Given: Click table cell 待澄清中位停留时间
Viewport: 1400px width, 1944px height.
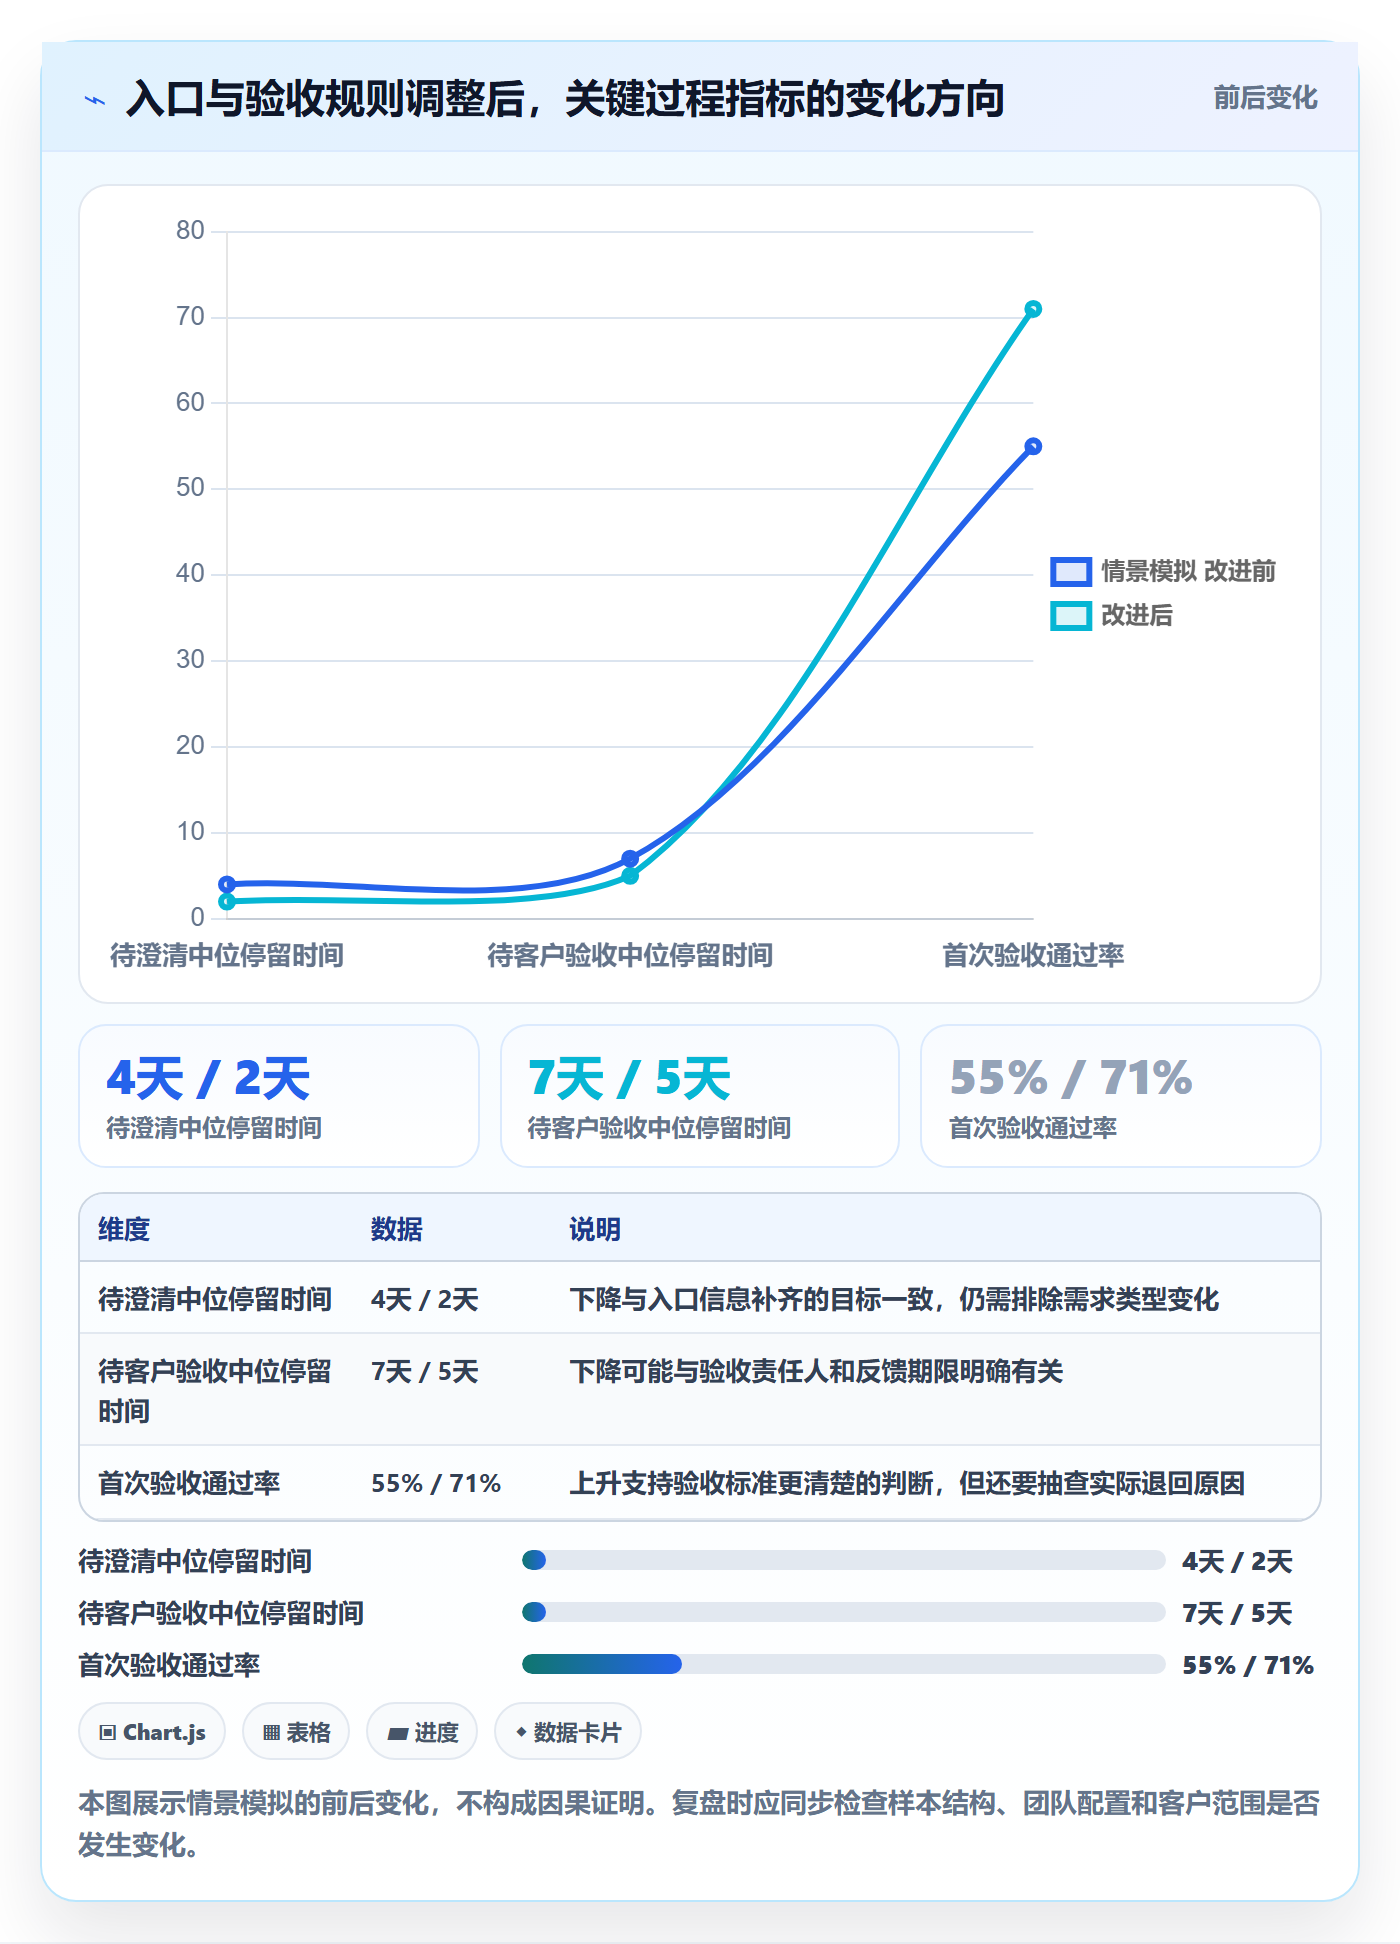Looking at the screenshot, I should tap(215, 1299).
